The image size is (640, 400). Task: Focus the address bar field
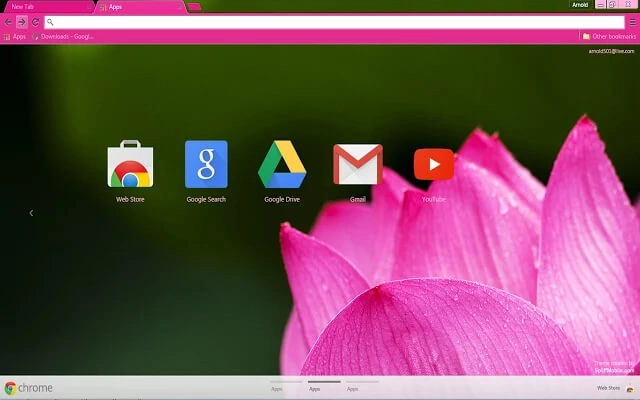click(x=334, y=22)
